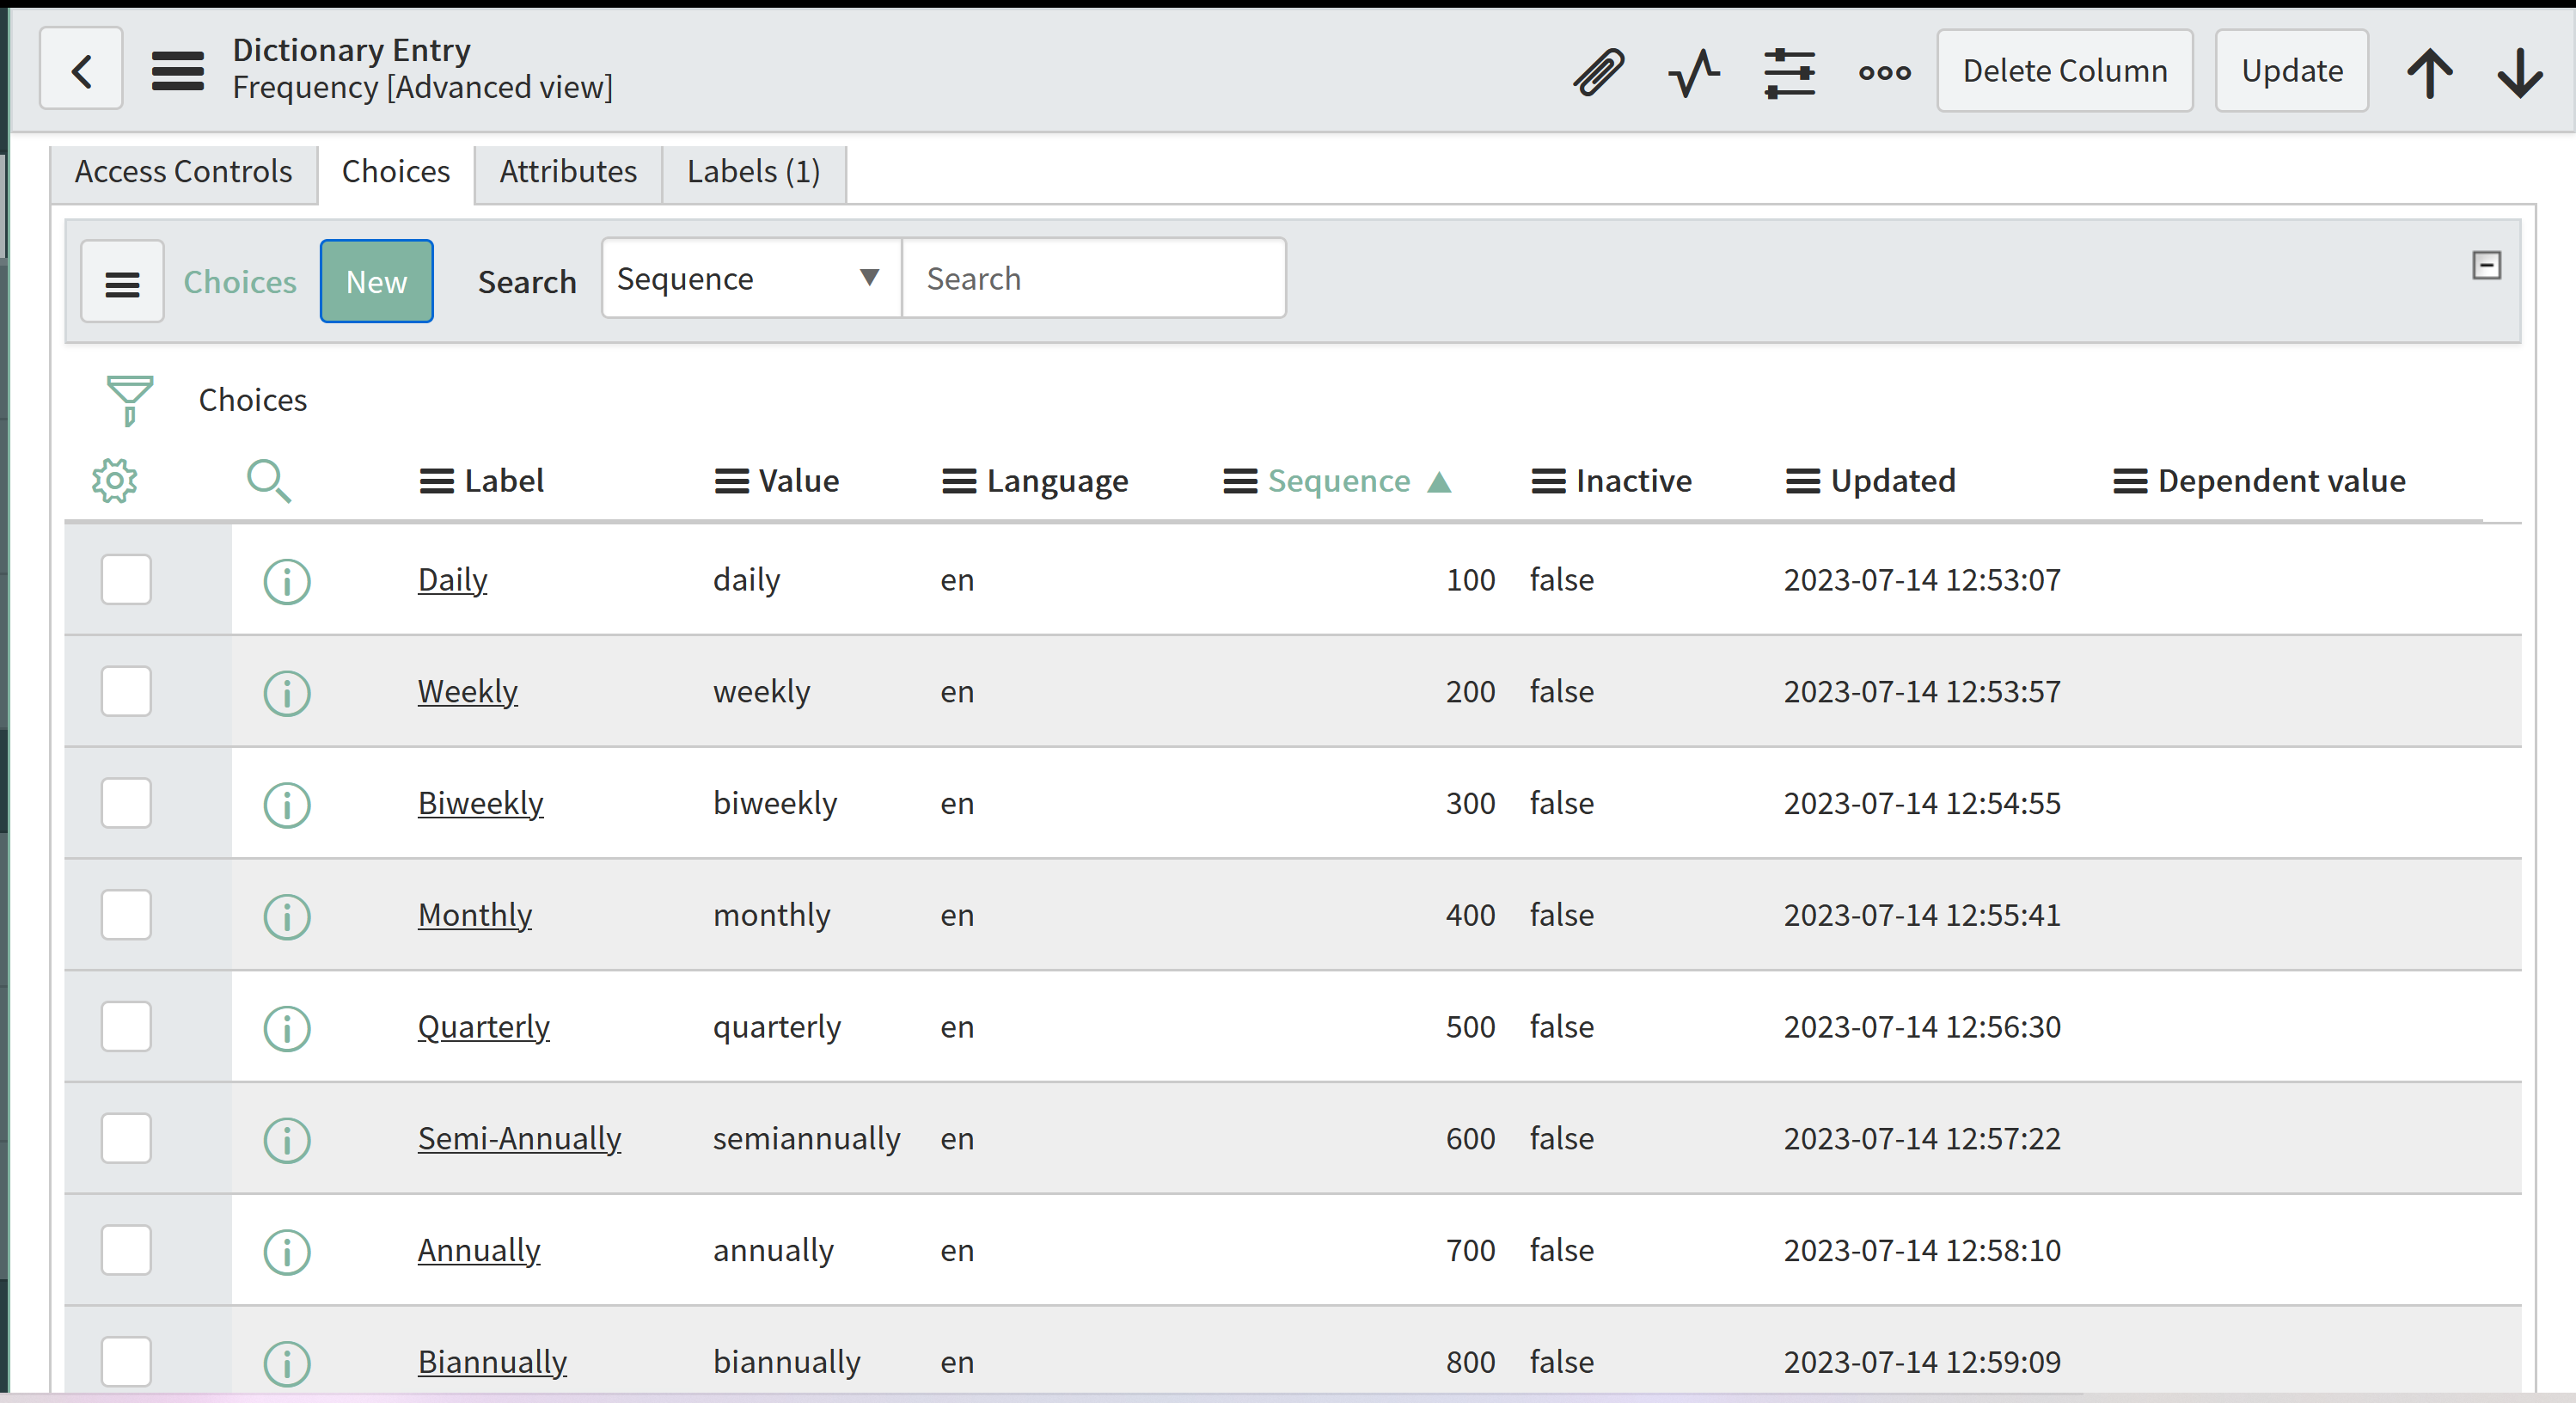Screen dimensions: 2576x1403
Task: Go to next record down arrow
Action: (x=2519, y=72)
